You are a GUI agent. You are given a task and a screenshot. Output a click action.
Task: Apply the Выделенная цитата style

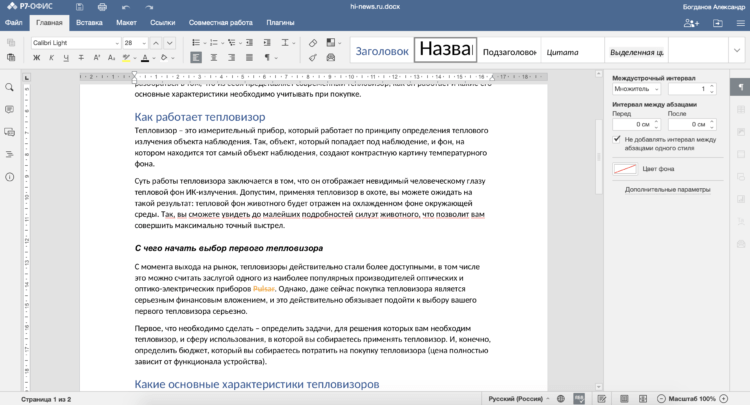(636, 50)
